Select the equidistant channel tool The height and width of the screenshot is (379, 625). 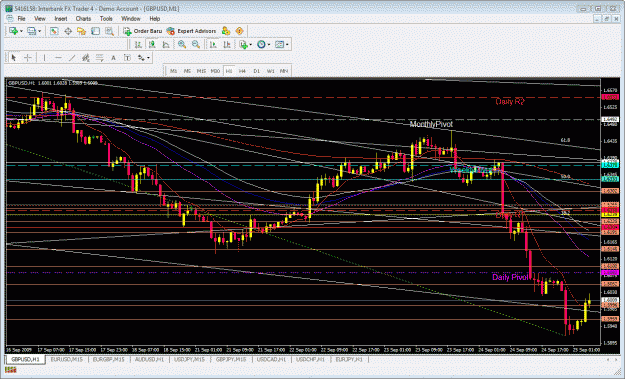pos(85,58)
